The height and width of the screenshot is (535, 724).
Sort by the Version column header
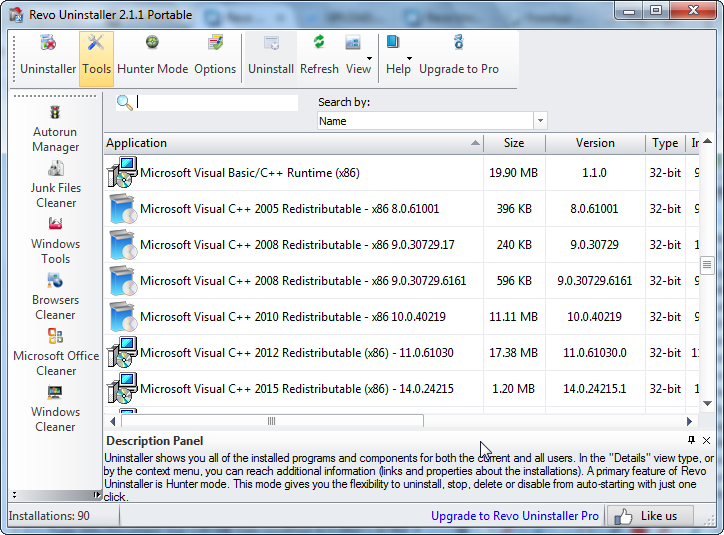(x=595, y=143)
